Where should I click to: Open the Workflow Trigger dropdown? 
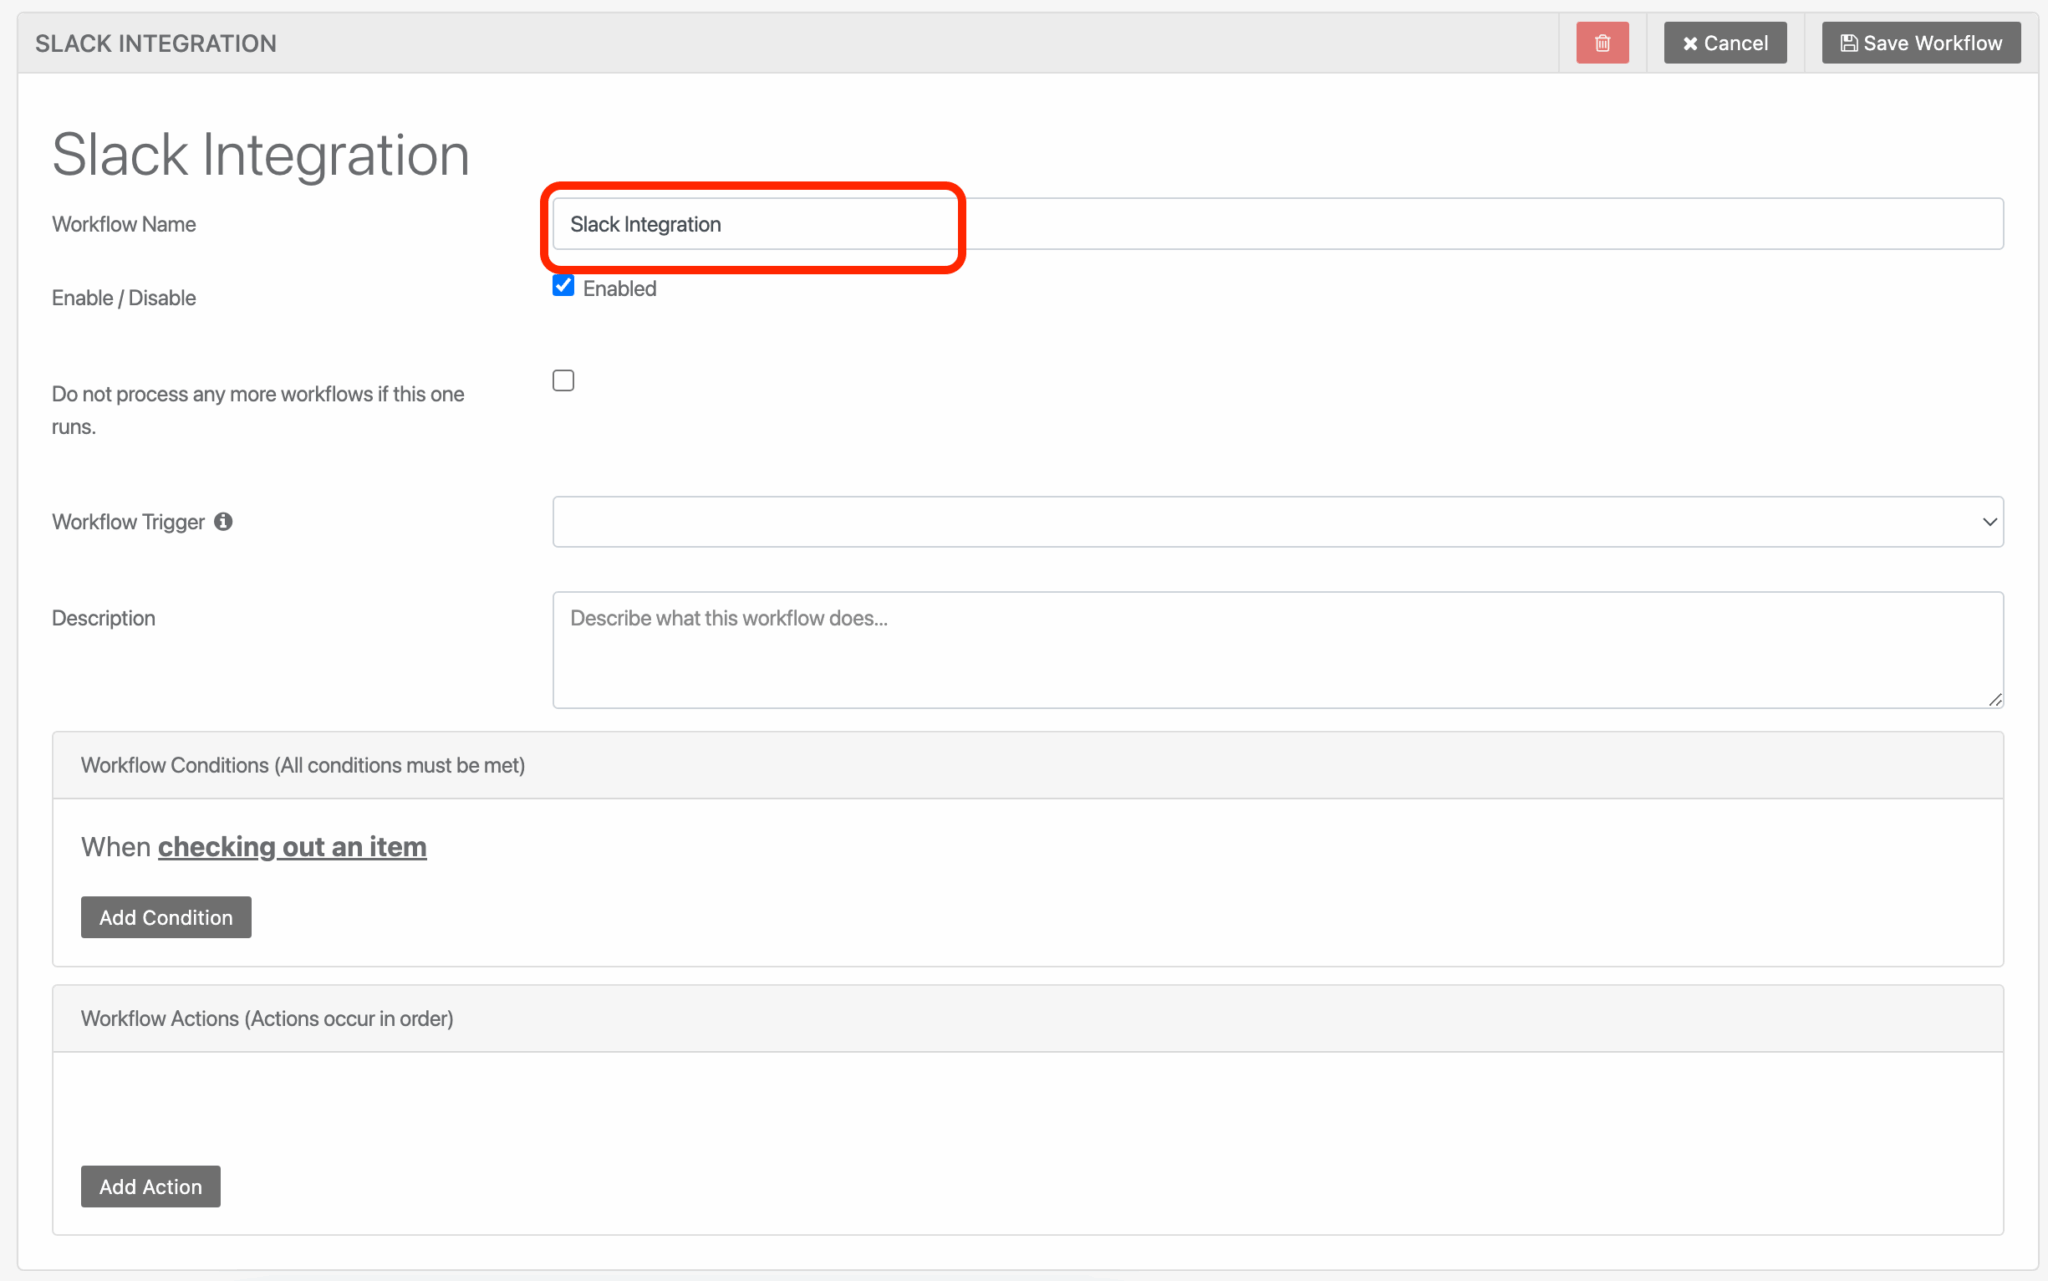click(1276, 521)
